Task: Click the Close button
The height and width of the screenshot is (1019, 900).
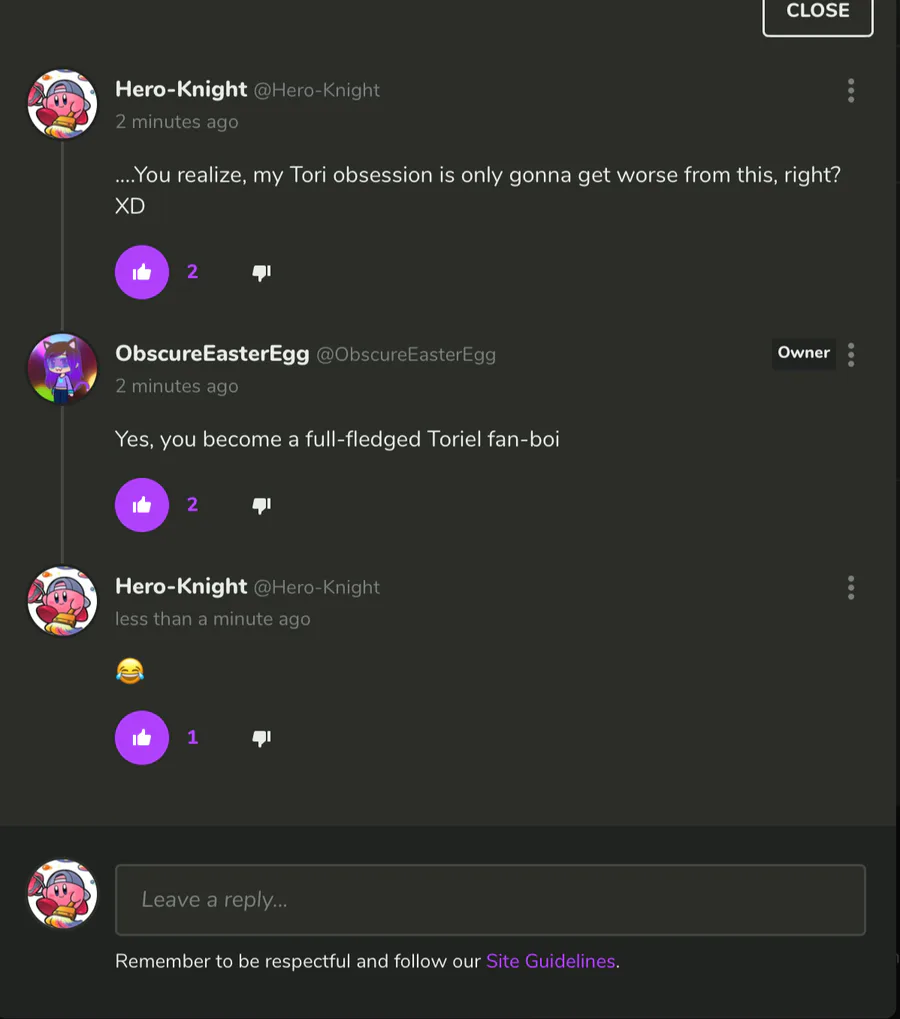Action: click(x=817, y=12)
